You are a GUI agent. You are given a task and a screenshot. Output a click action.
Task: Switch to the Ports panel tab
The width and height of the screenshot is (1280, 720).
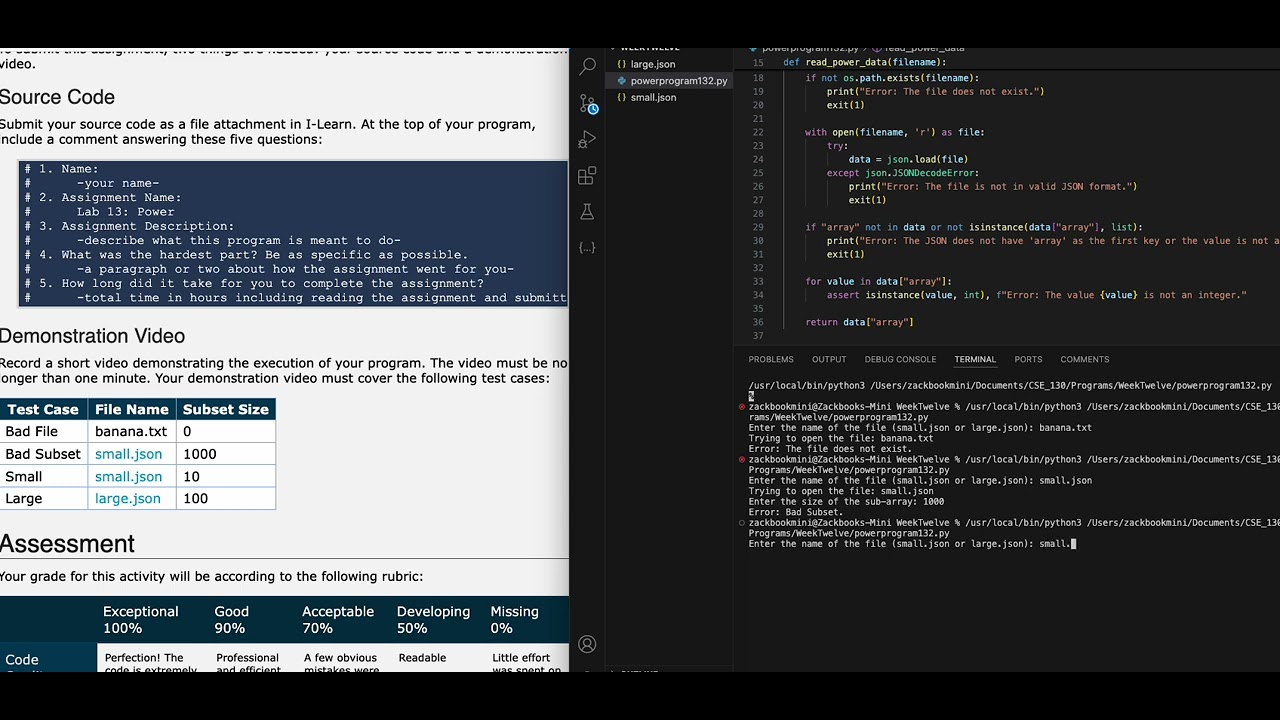point(1028,359)
